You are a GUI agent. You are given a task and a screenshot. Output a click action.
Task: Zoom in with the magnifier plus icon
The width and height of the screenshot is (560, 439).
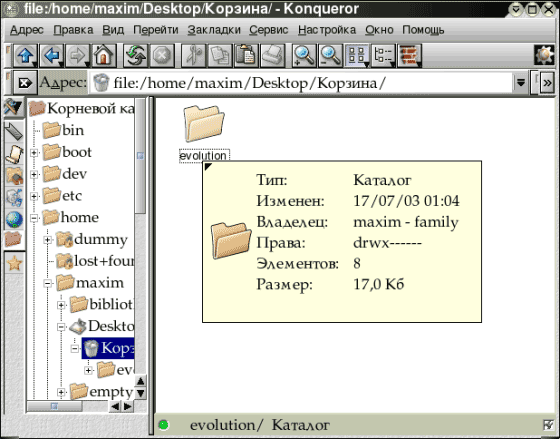click(x=304, y=56)
